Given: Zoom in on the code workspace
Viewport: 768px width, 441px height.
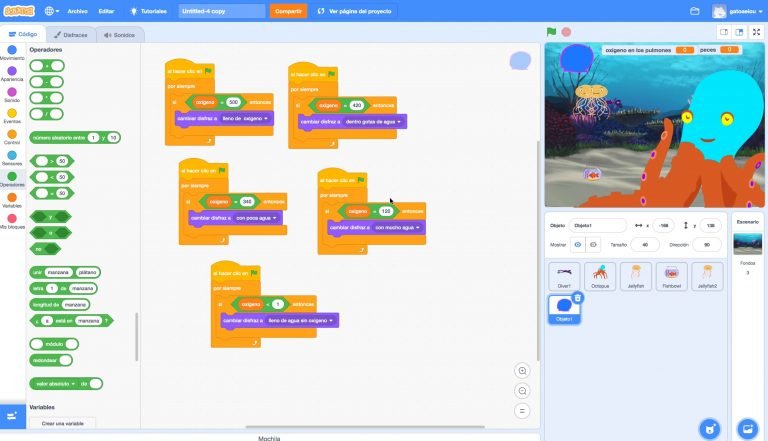Looking at the screenshot, I should pyautogui.click(x=522, y=370).
